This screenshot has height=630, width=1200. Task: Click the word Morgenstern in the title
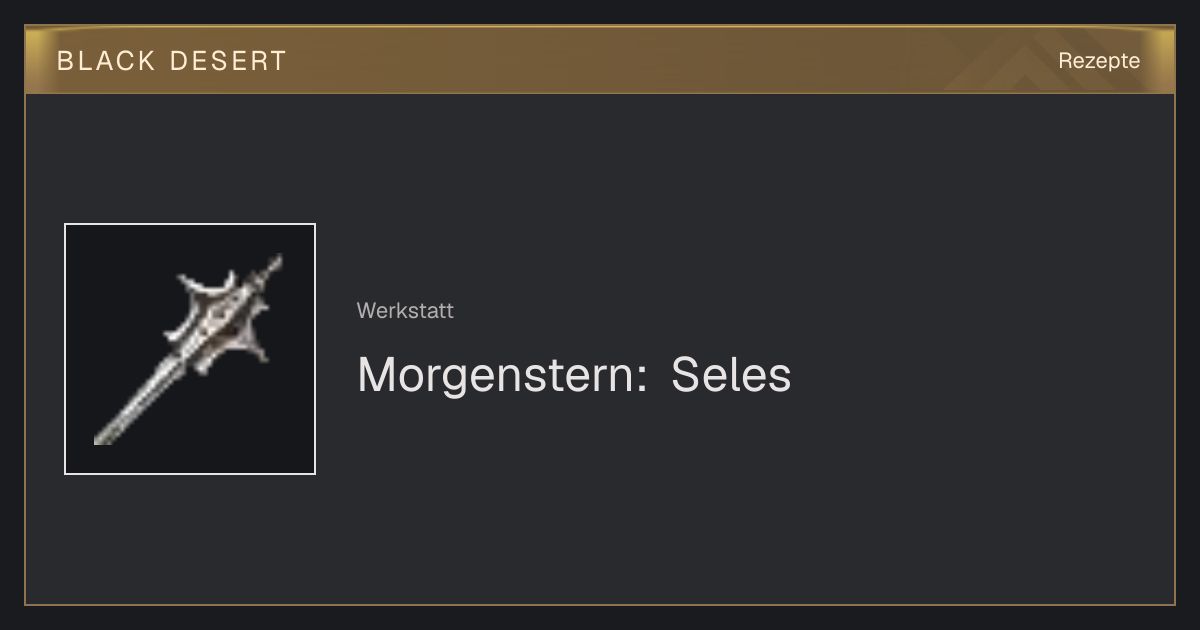(502, 375)
